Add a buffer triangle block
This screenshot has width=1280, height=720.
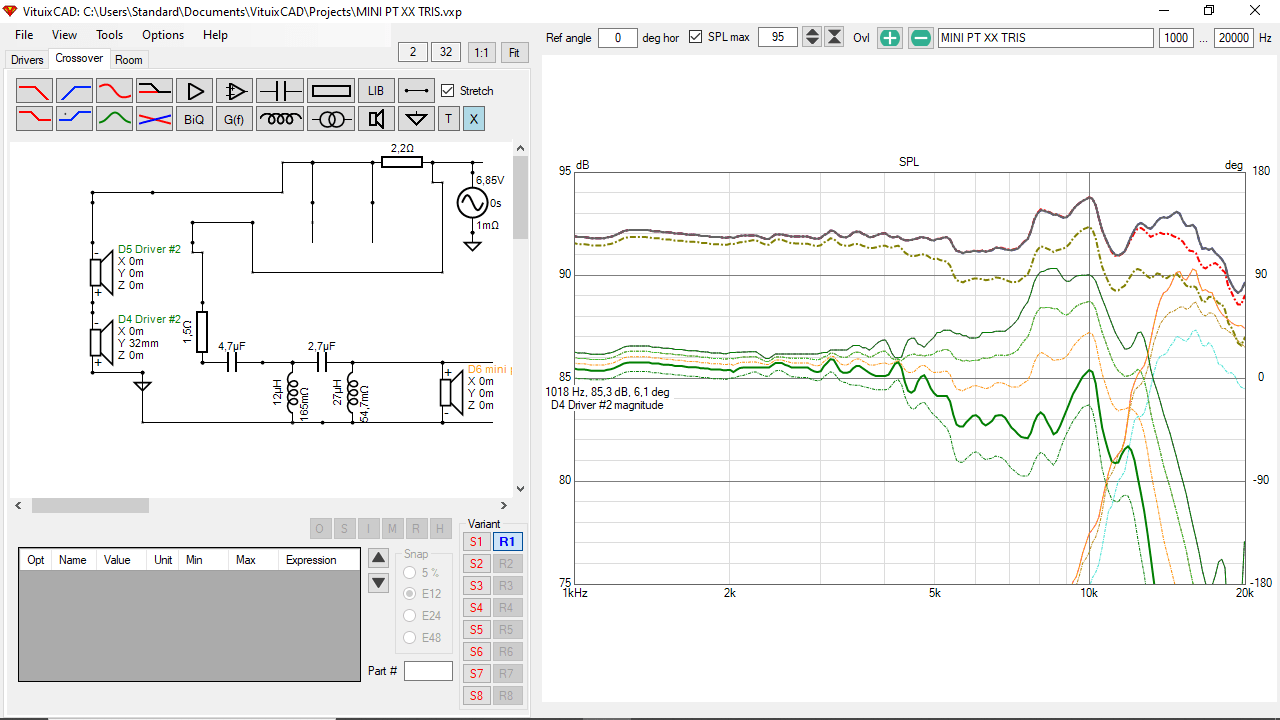195,91
